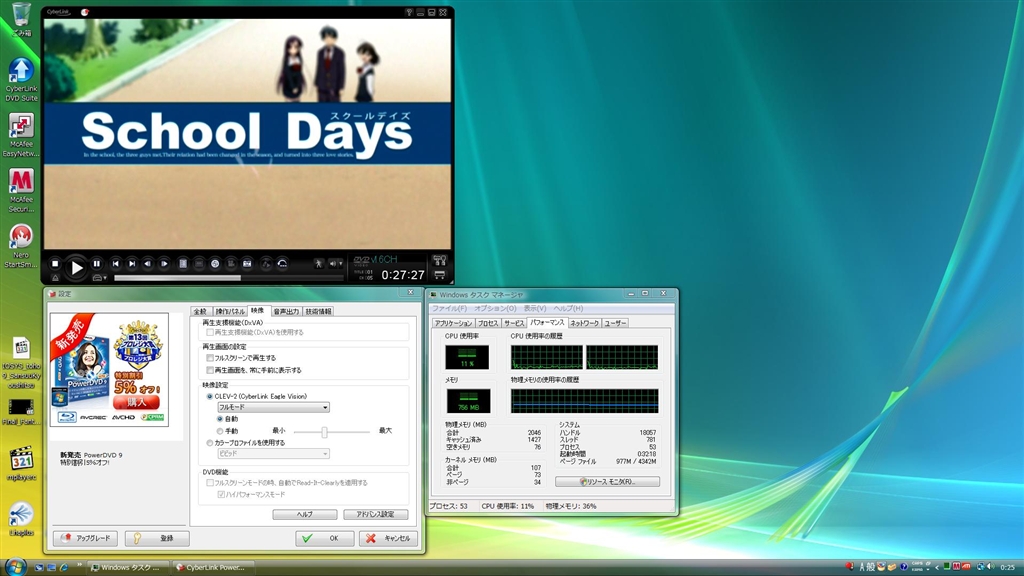Click the walking figure icon in PowerDVD
Viewport: 1024px width, 576px height.
pyautogui.click(x=318, y=264)
